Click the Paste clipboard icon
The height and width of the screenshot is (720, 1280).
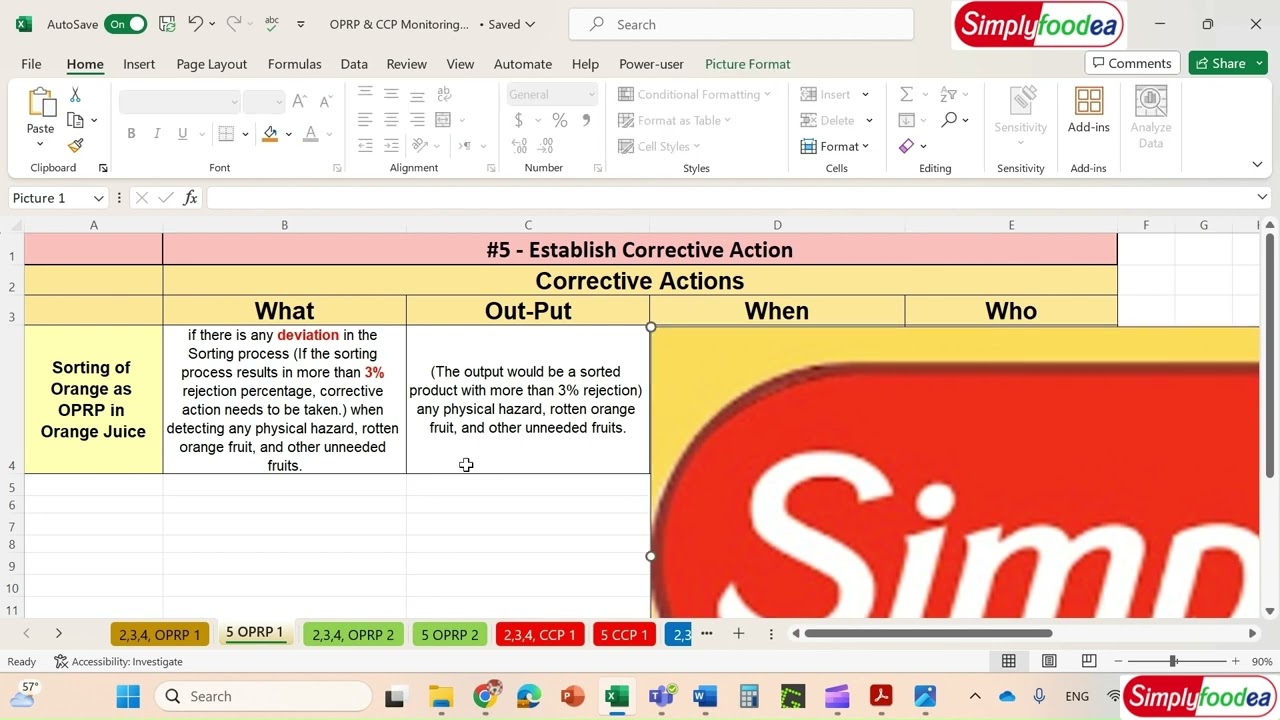(41, 103)
